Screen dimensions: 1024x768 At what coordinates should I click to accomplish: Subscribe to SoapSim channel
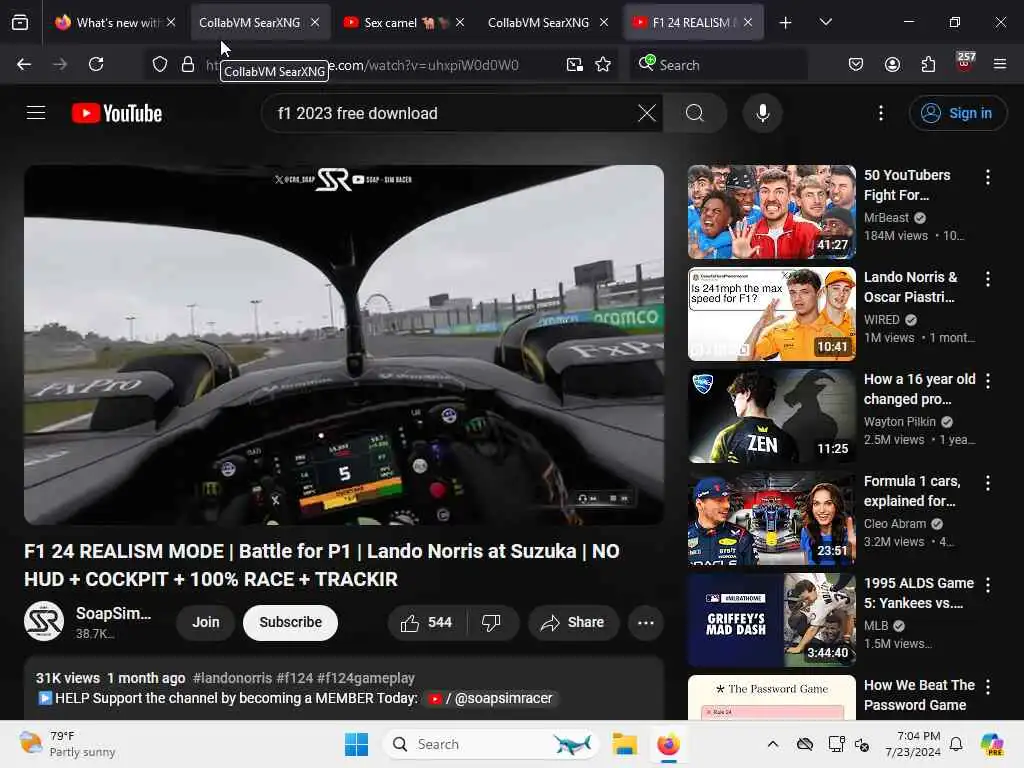click(x=291, y=622)
